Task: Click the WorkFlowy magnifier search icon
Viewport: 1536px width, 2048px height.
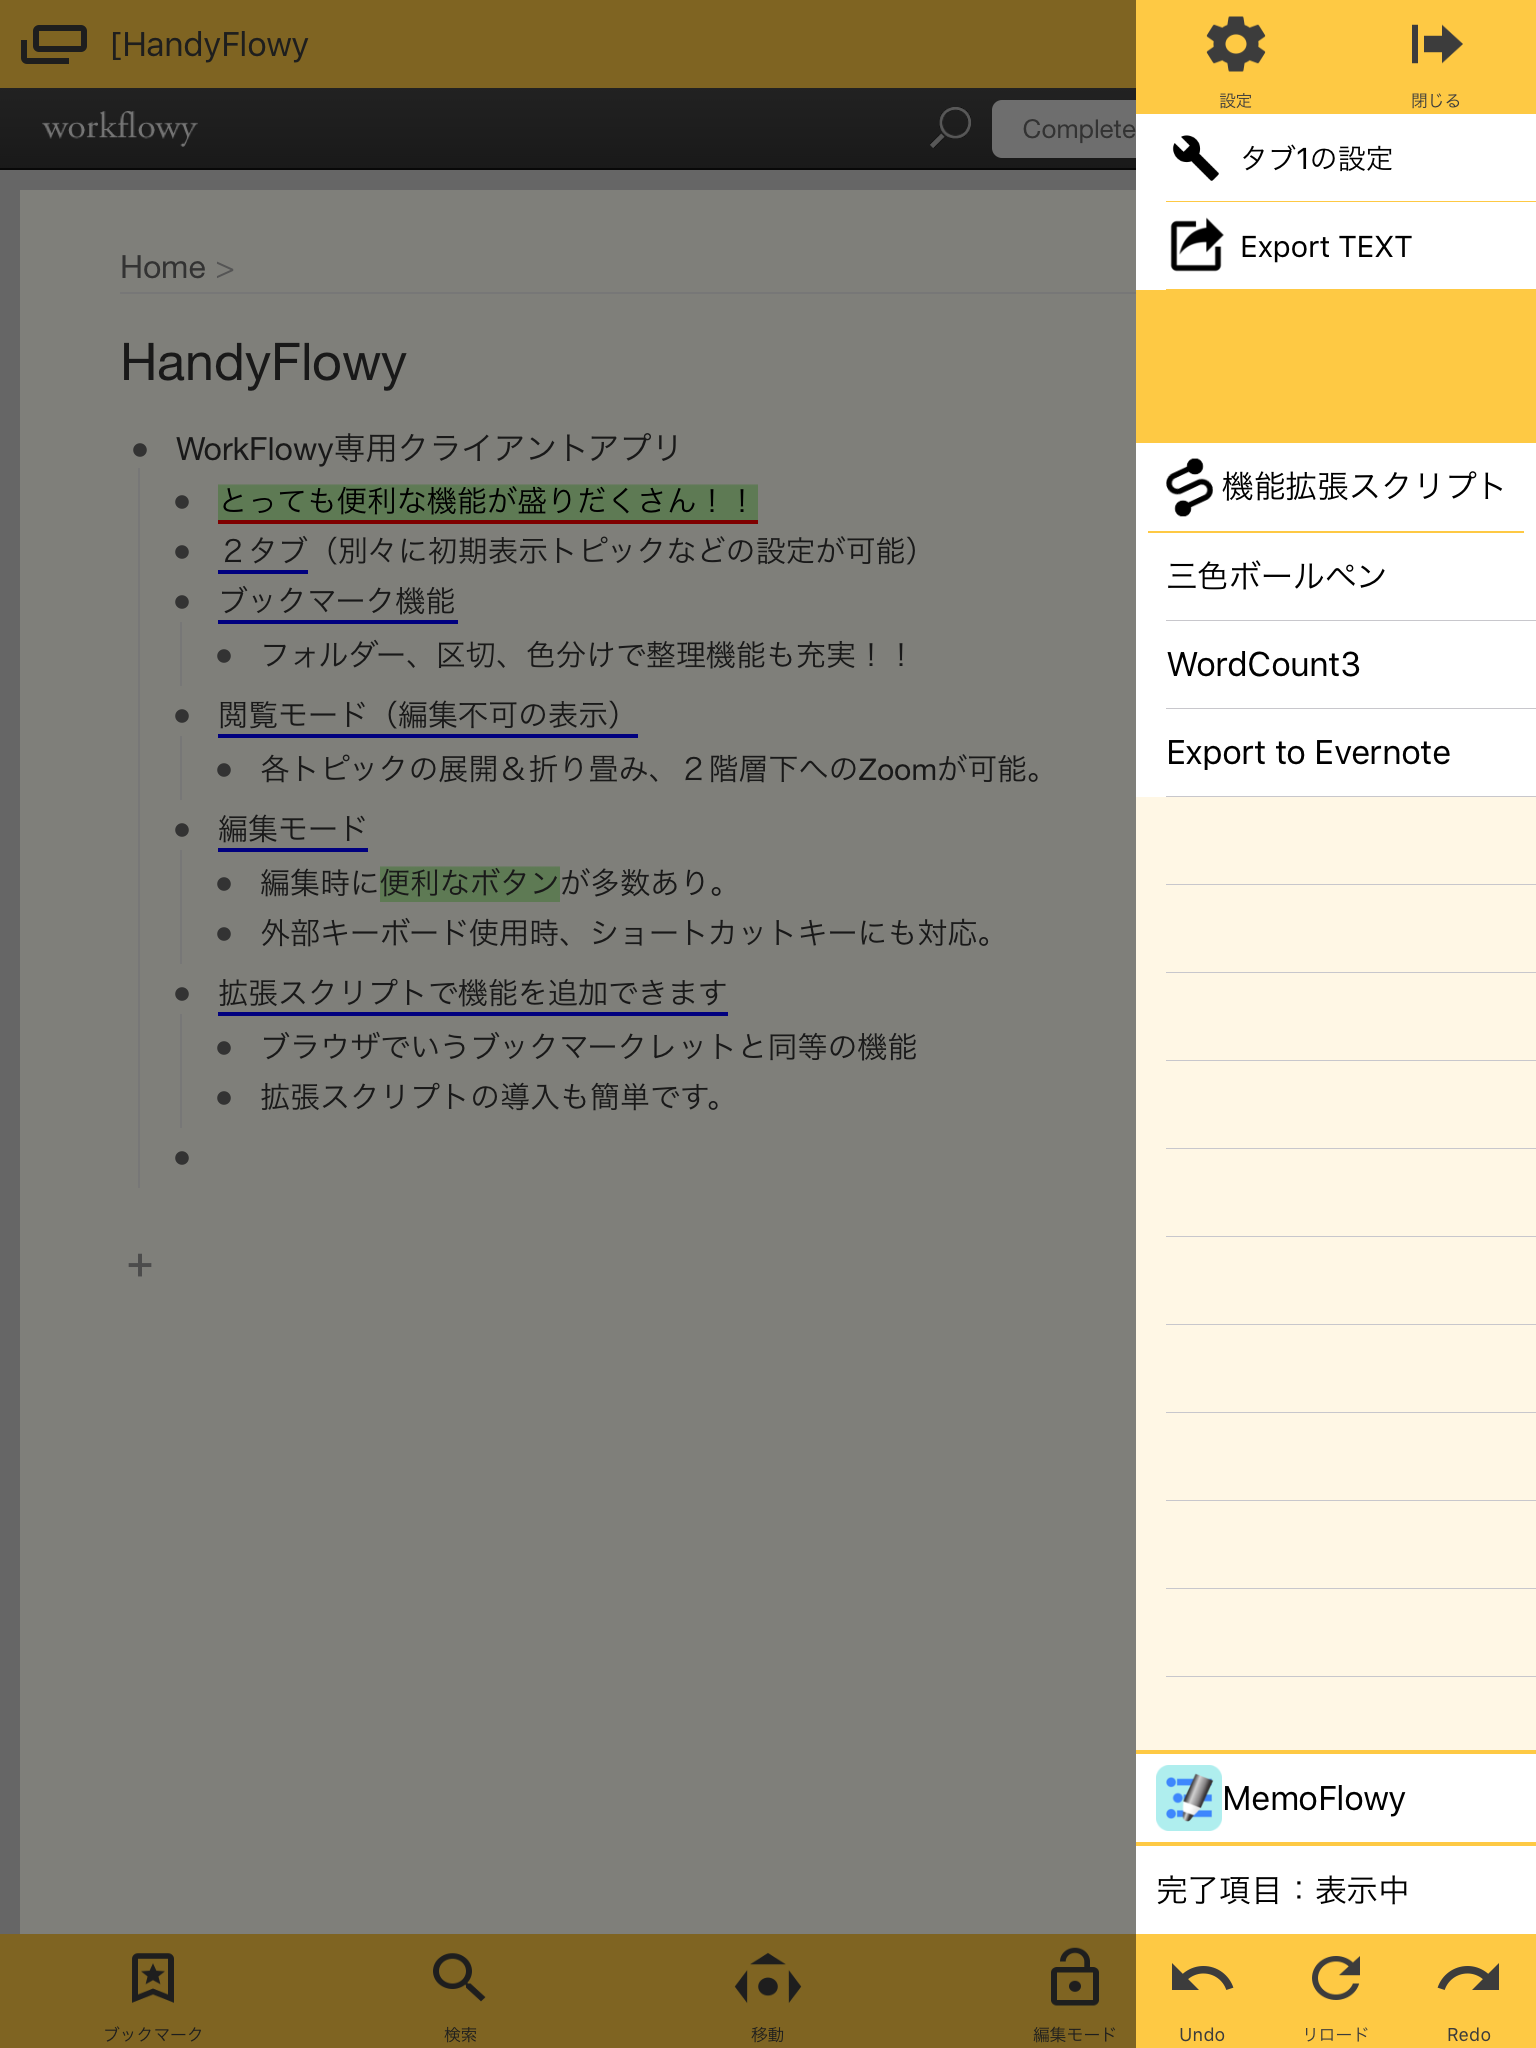Action: pos(951,128)
